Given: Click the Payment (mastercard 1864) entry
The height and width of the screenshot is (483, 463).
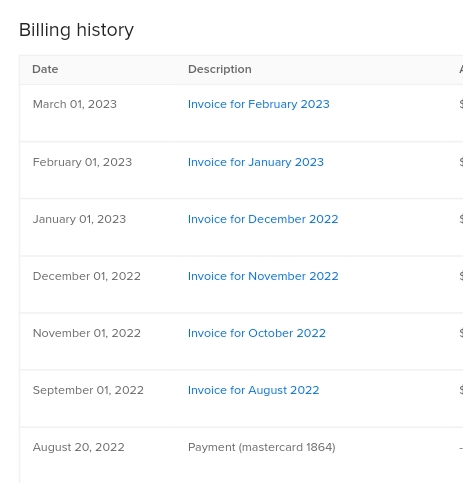Looking at the screenshot, I should (x=262, y=447).
